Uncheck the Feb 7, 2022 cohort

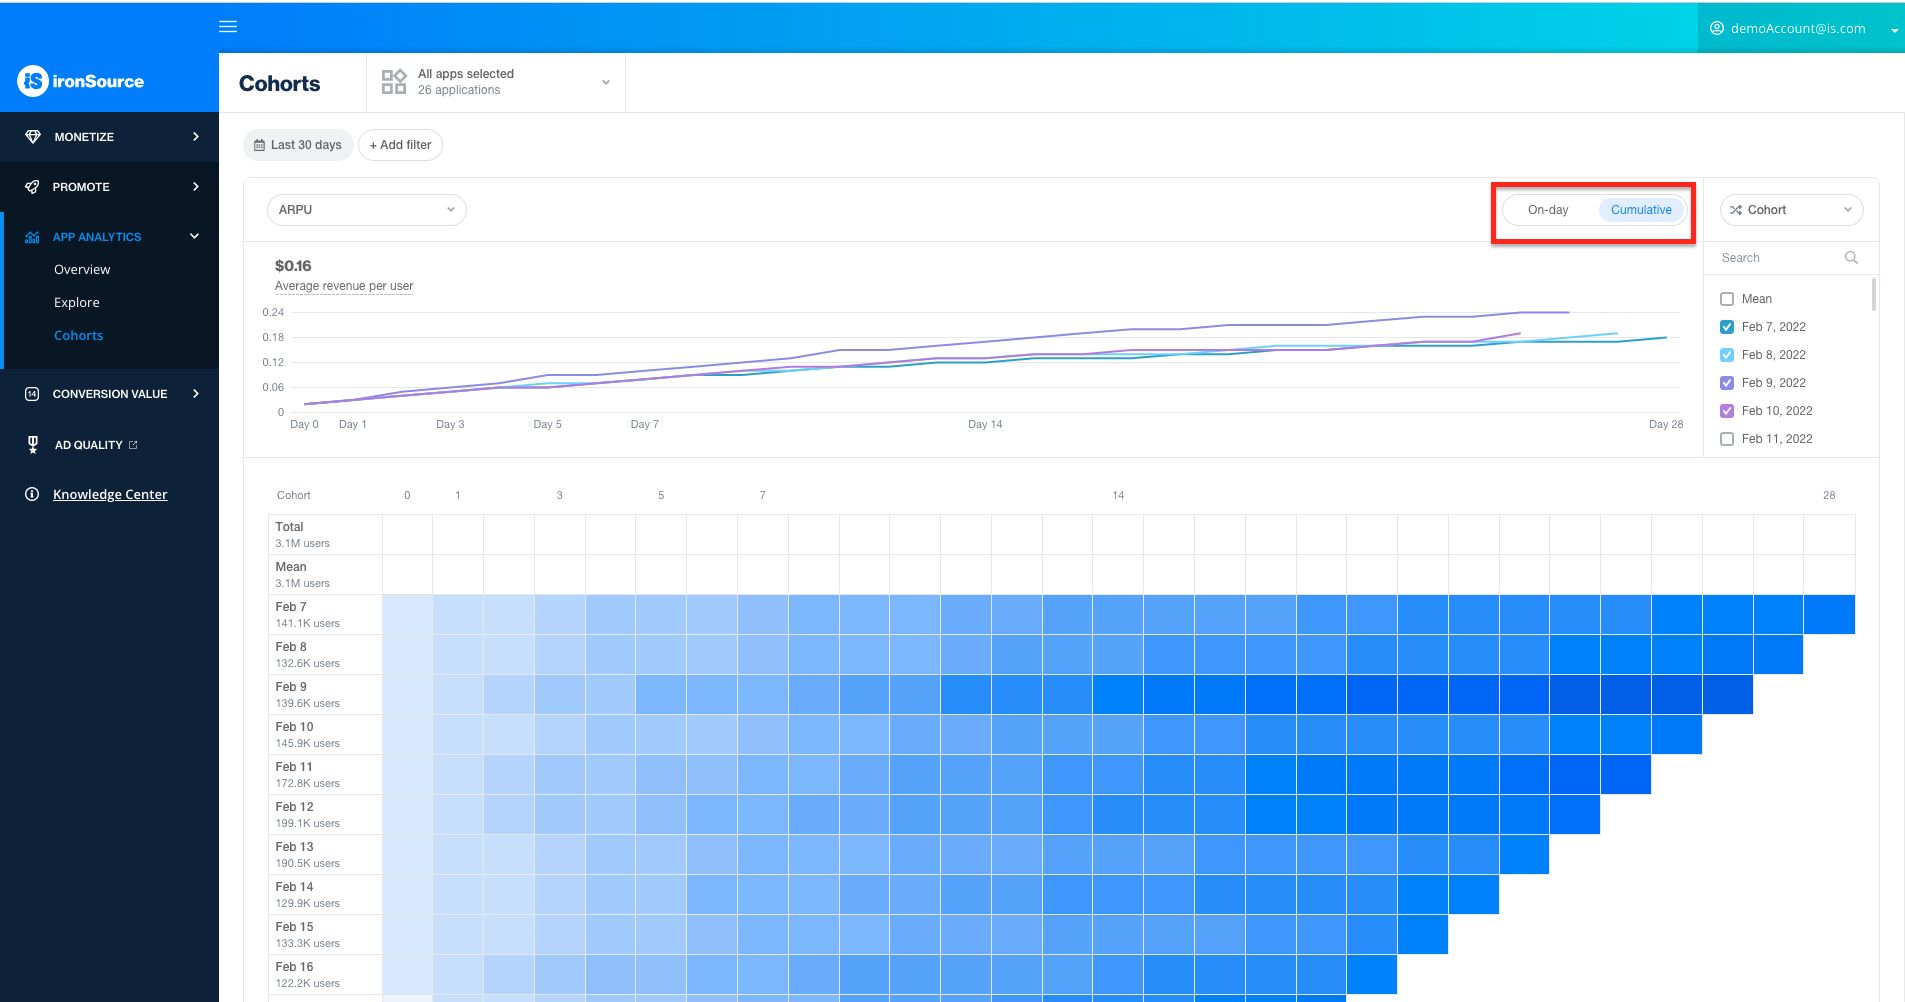click(1727, 327)
